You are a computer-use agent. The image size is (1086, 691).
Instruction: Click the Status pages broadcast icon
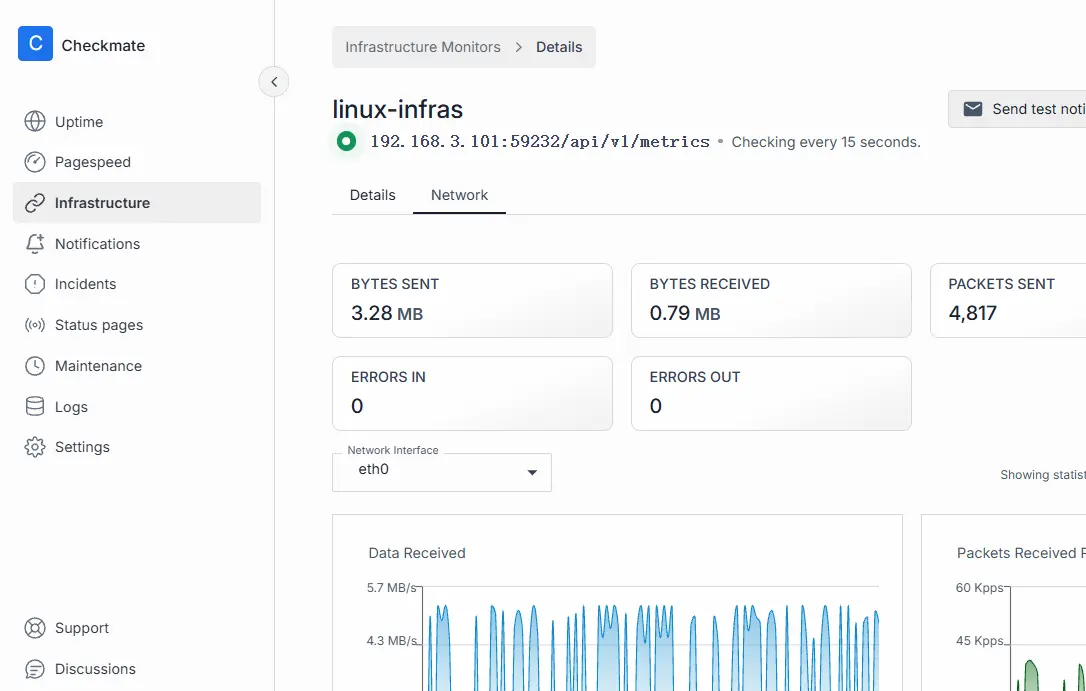tap(35, 325)
